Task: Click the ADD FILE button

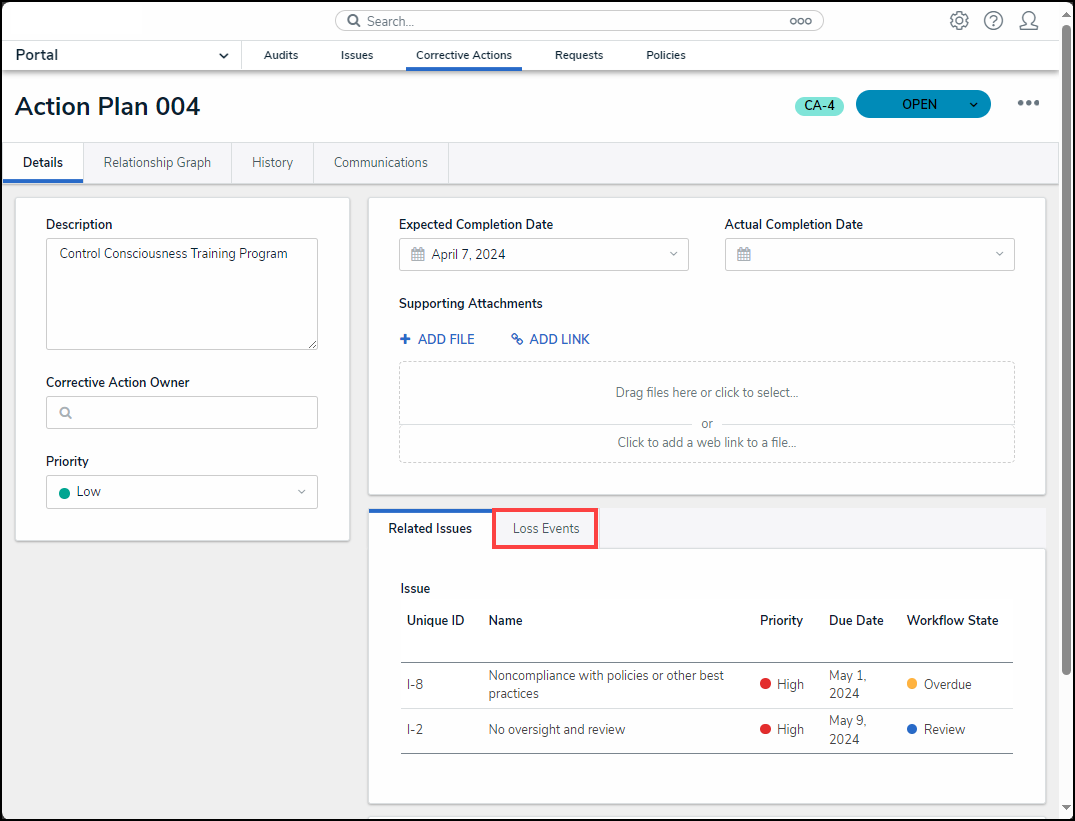Action: tap(437, 340)
